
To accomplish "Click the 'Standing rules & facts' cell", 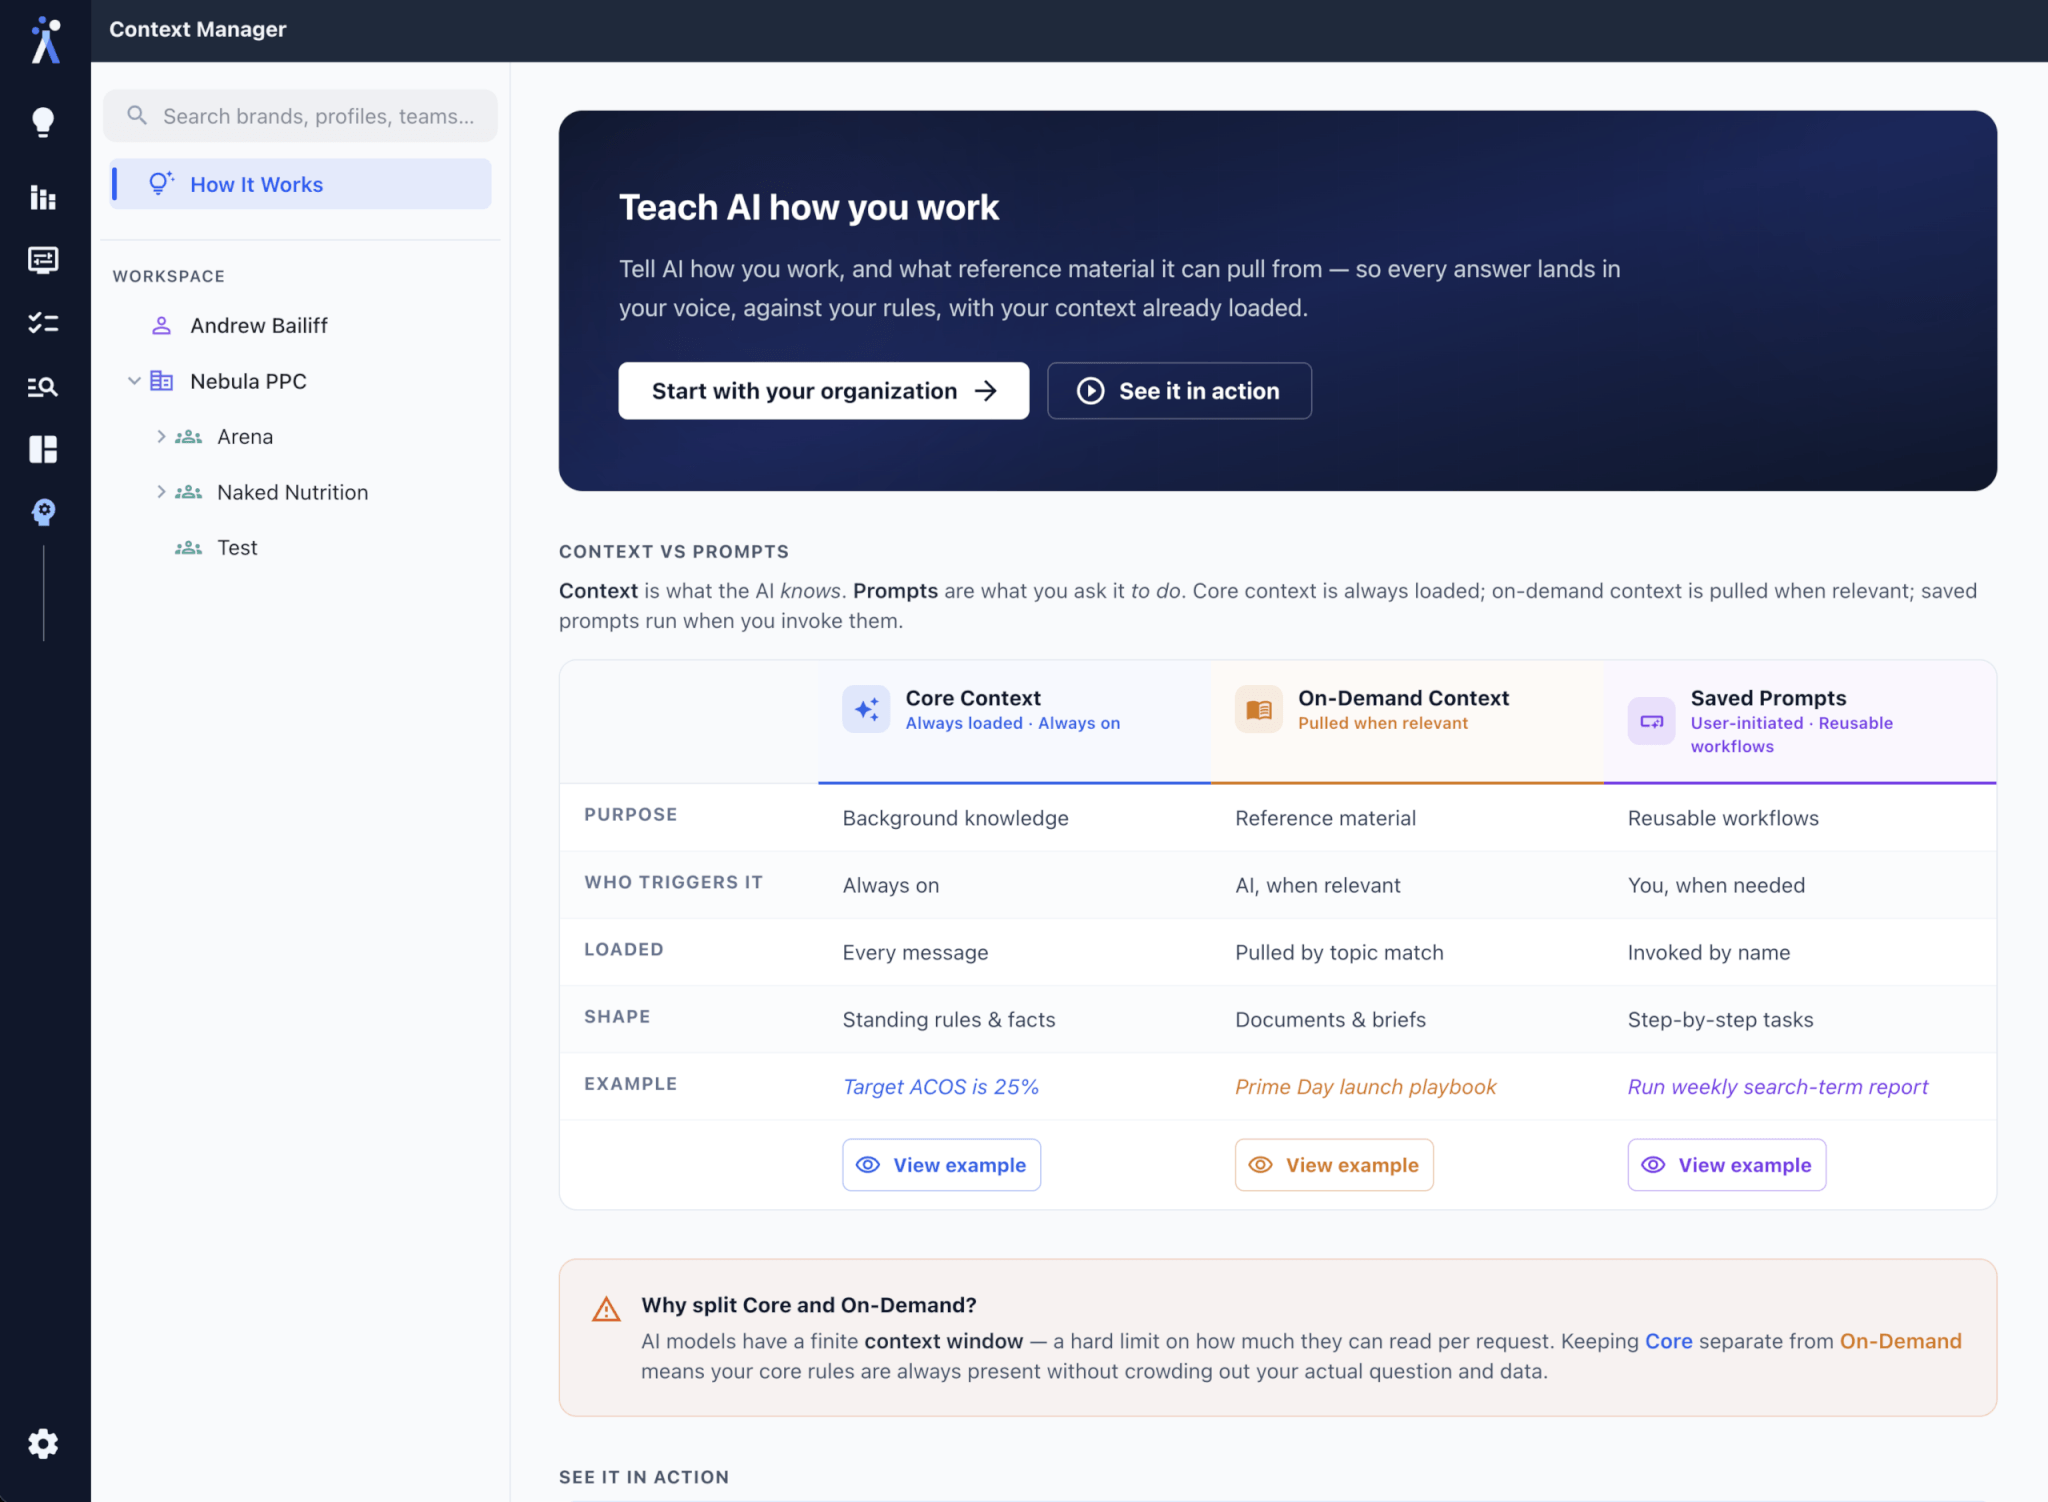I will click(x=948, y=1020).
